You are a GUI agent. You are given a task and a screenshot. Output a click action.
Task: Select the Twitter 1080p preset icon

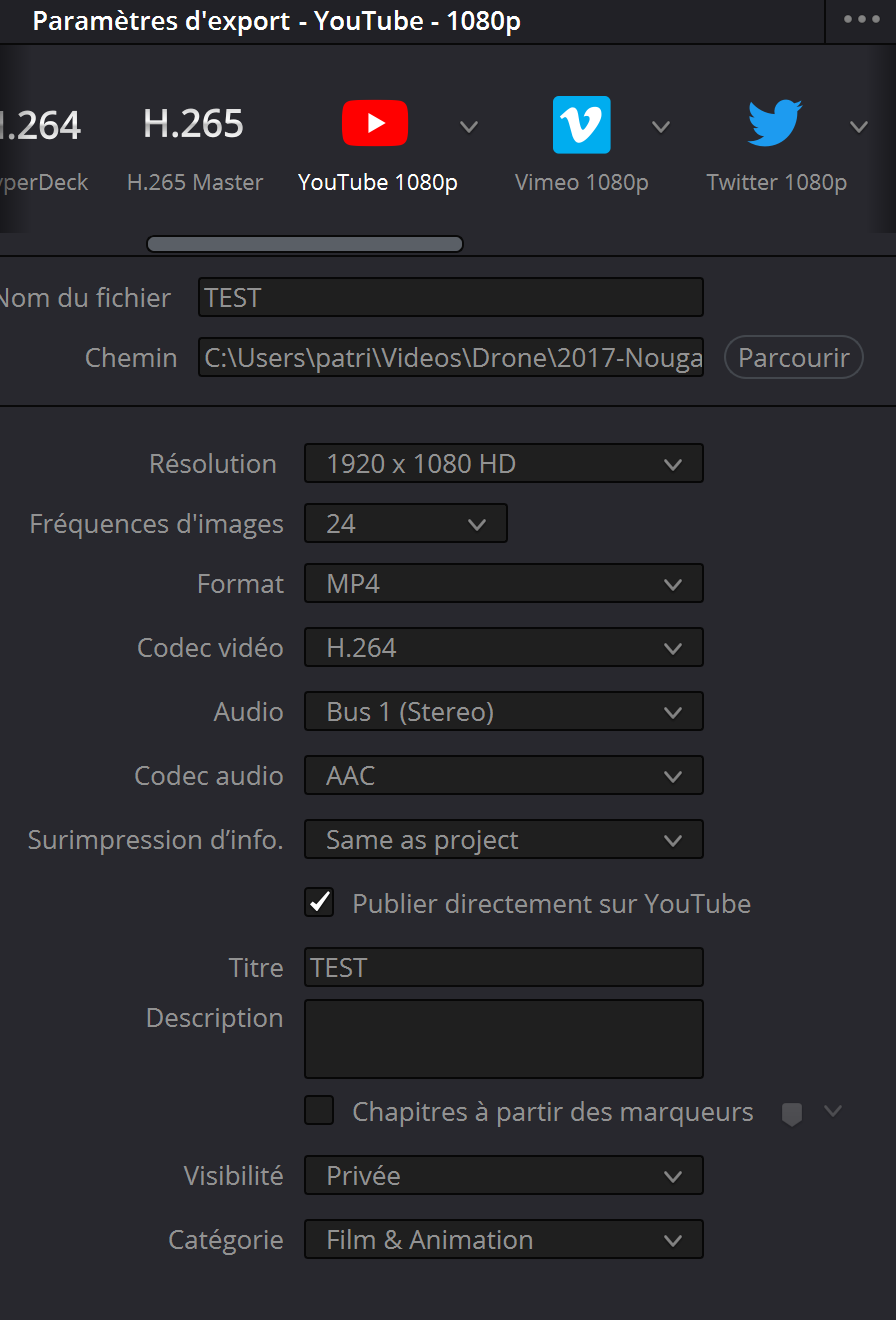775,124
